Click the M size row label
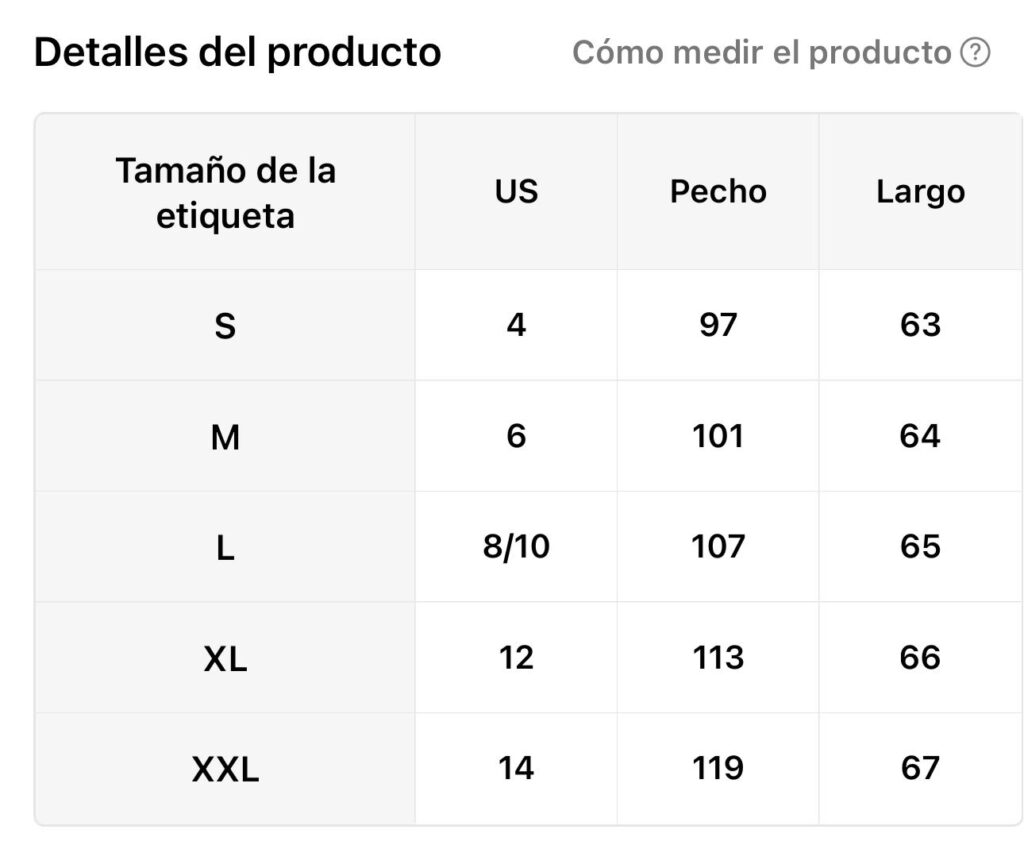This screenshot has width=1024, height=849. 225,436
